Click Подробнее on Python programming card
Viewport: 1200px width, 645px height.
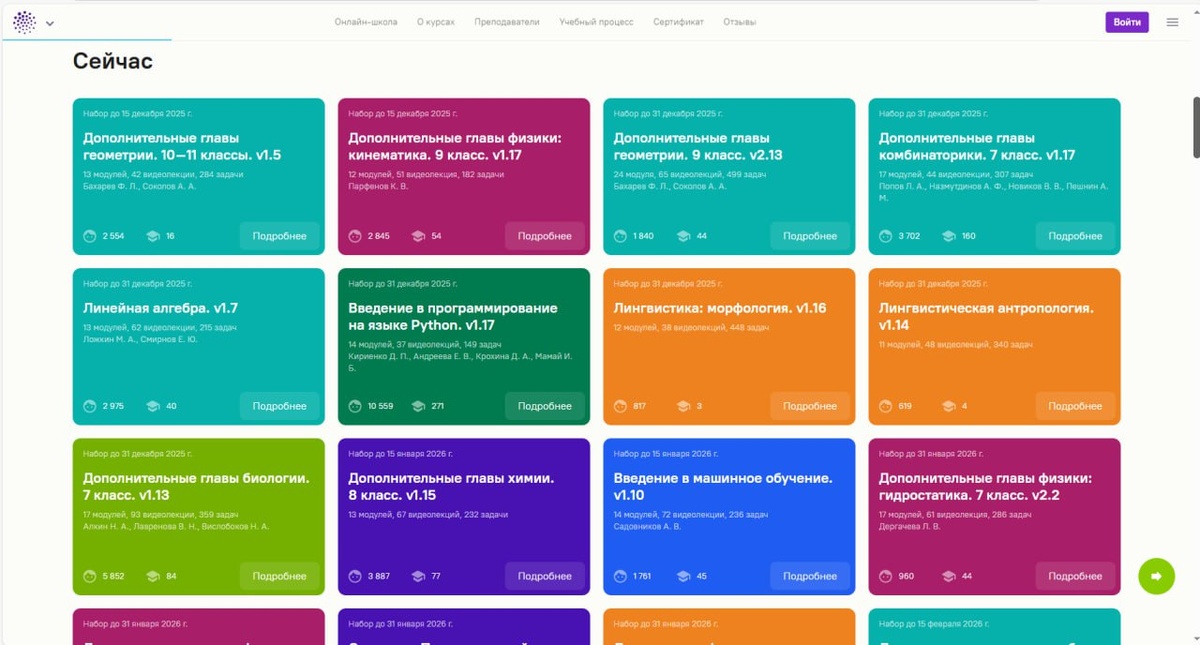[545, 406]
